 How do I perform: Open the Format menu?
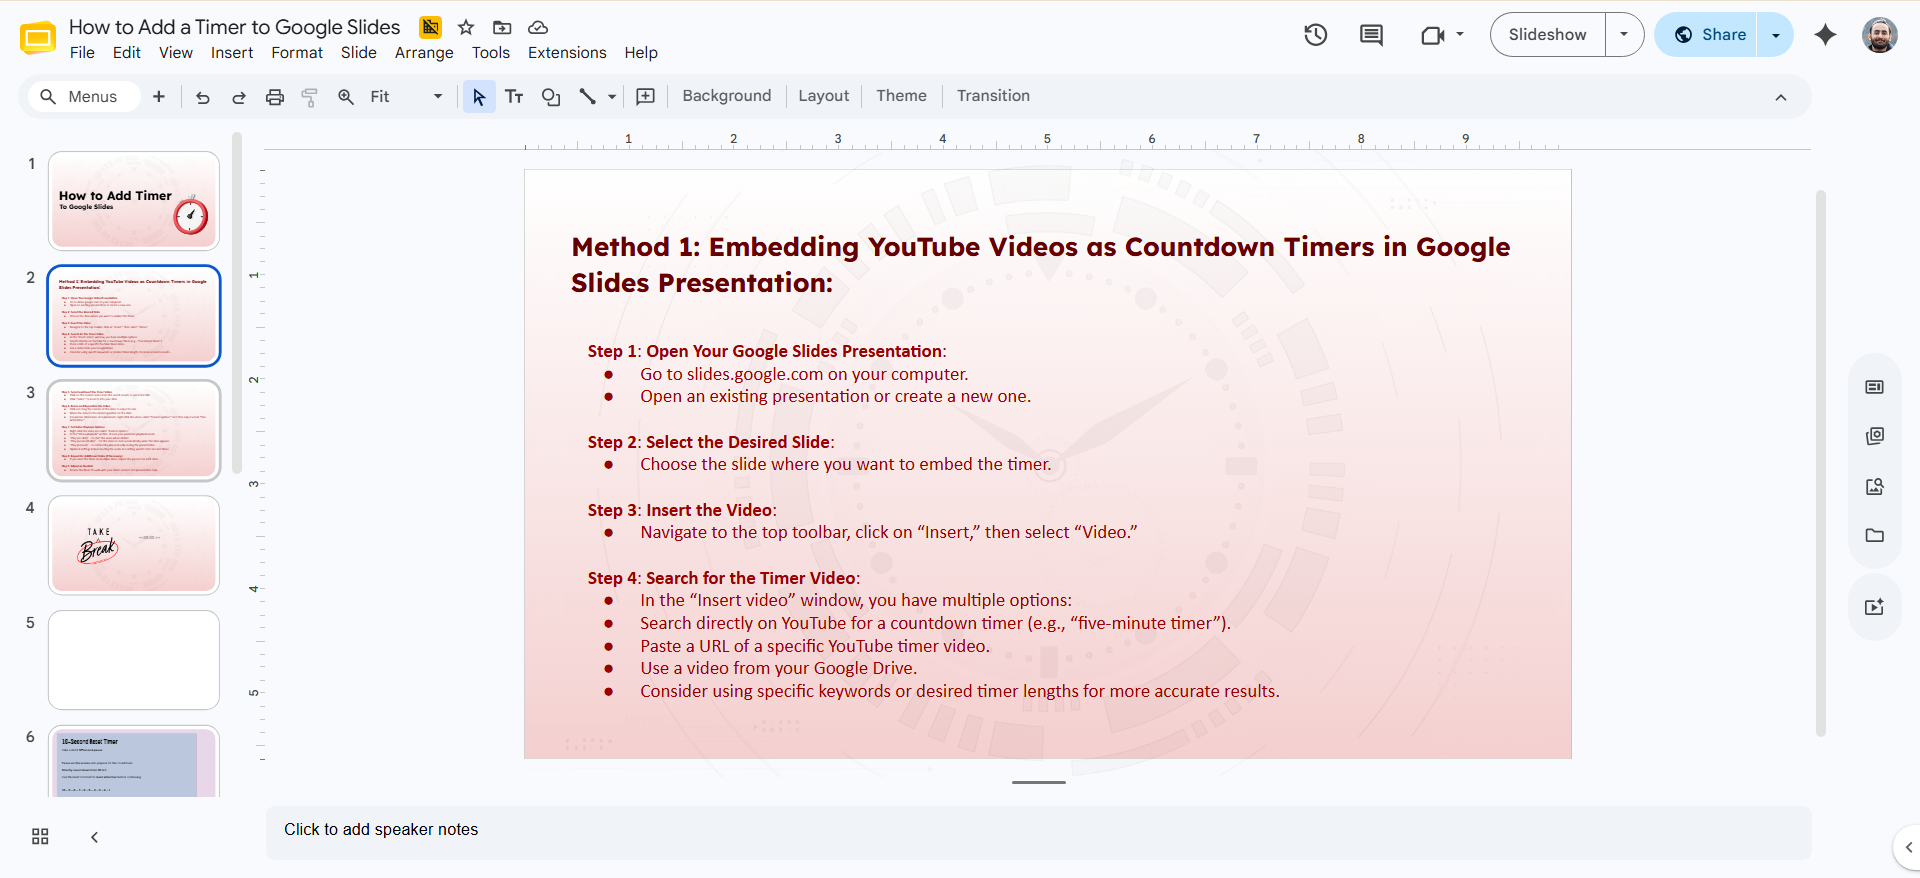[x=297, y=53]
